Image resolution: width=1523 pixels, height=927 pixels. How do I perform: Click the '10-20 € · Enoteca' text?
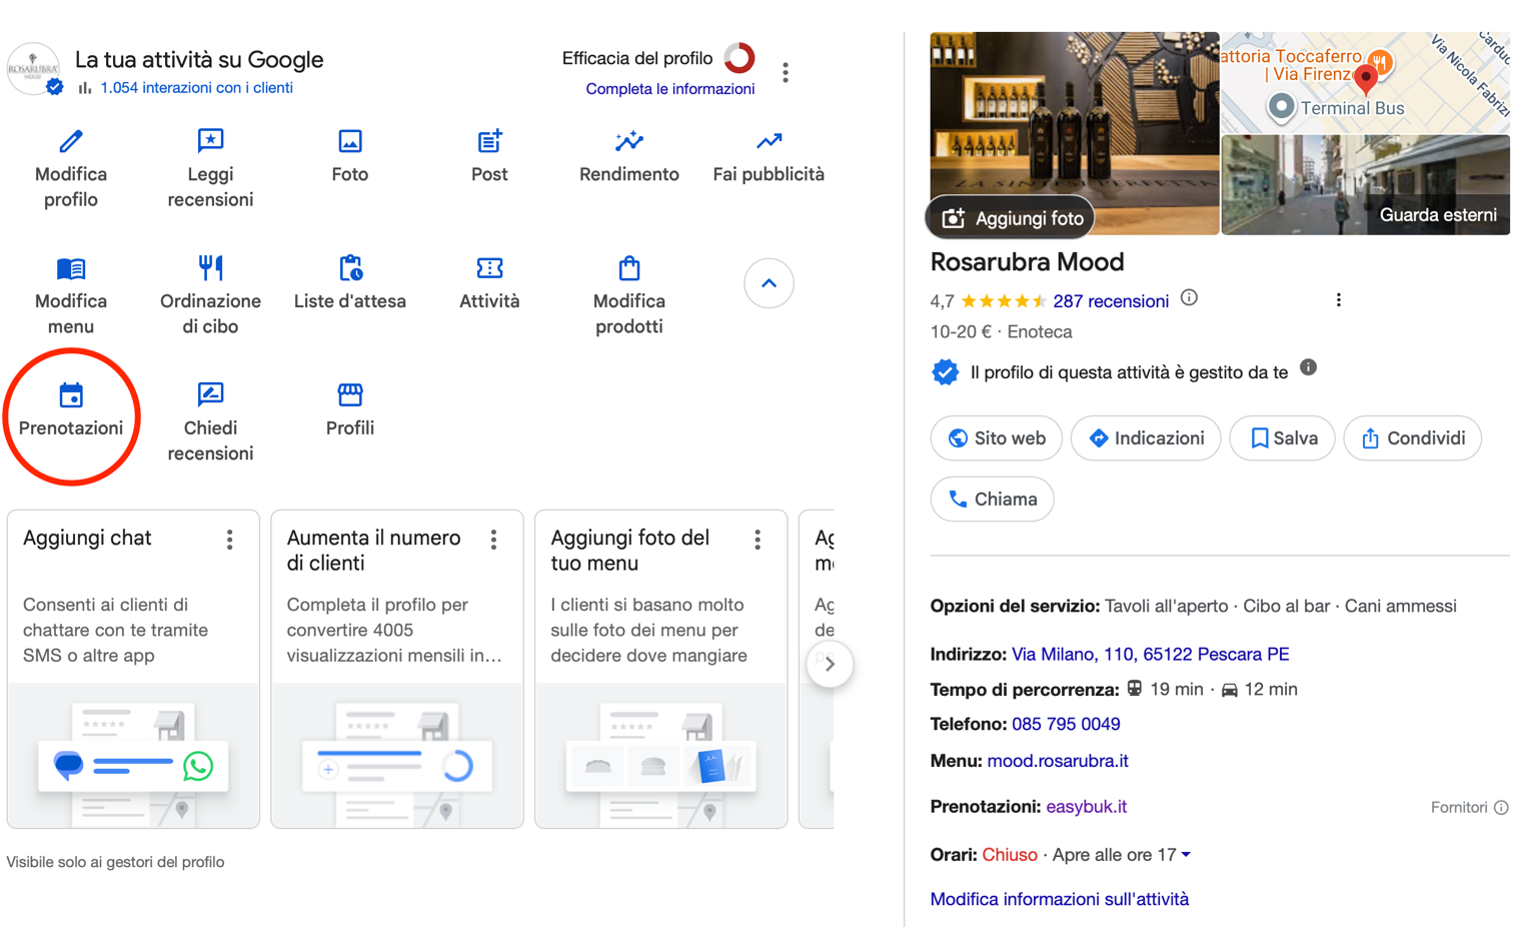[1001, 332]
